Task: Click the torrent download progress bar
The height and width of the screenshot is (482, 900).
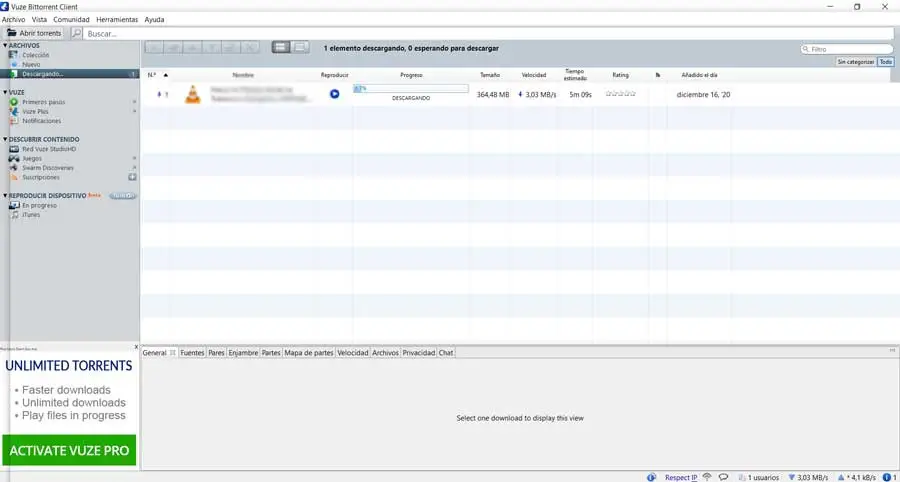Action: pos(410,89)
